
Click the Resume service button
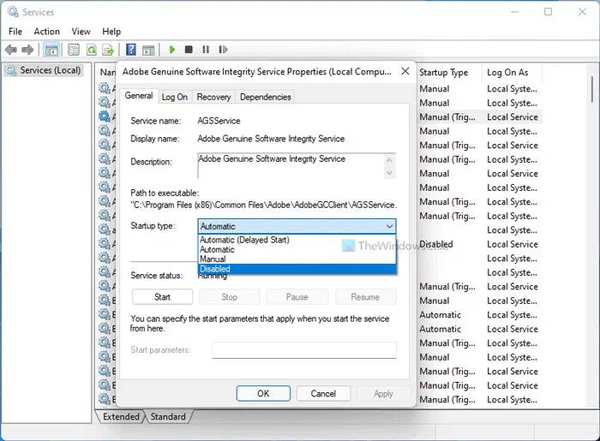[365, 297]
